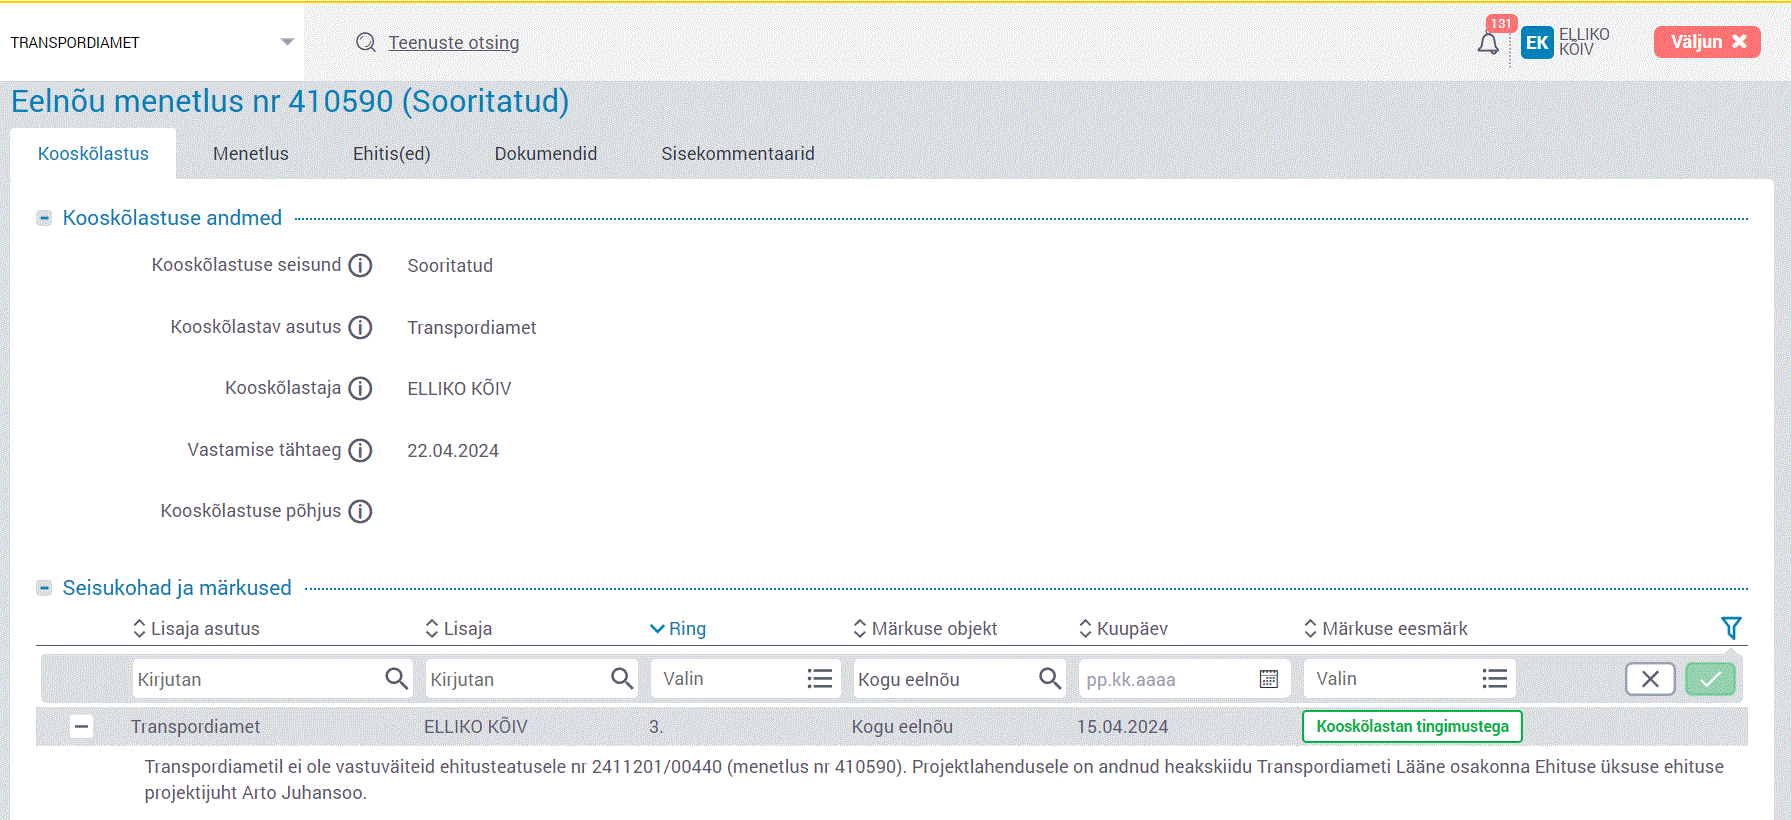Log out with the Väljun button
Screen dimensions: 1791x820
(x=1707, y=42)
